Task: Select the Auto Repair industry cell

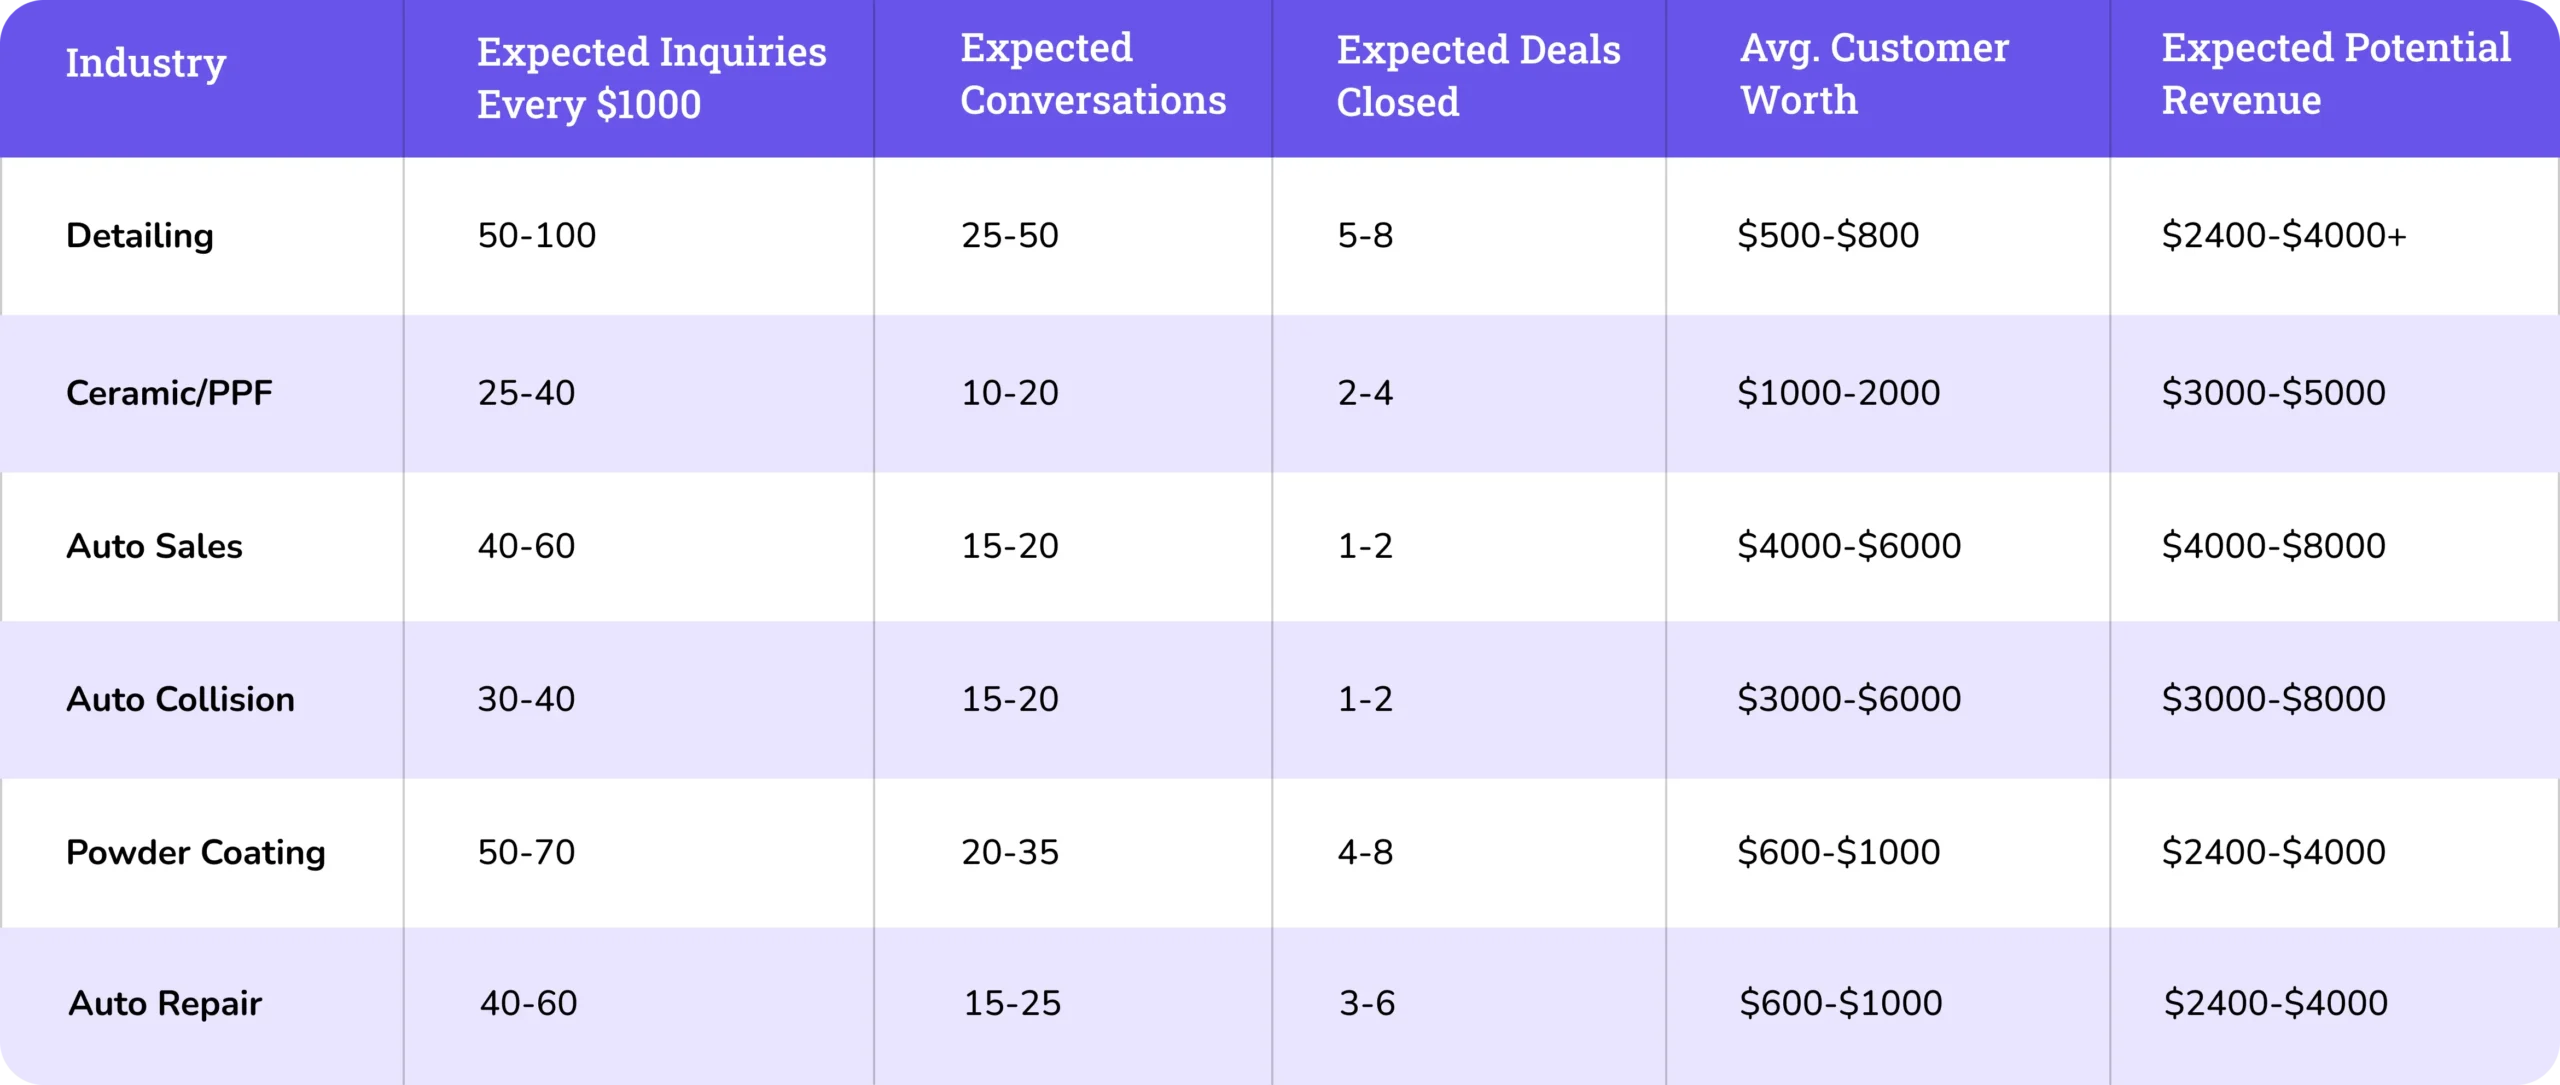Action: 165,1003
